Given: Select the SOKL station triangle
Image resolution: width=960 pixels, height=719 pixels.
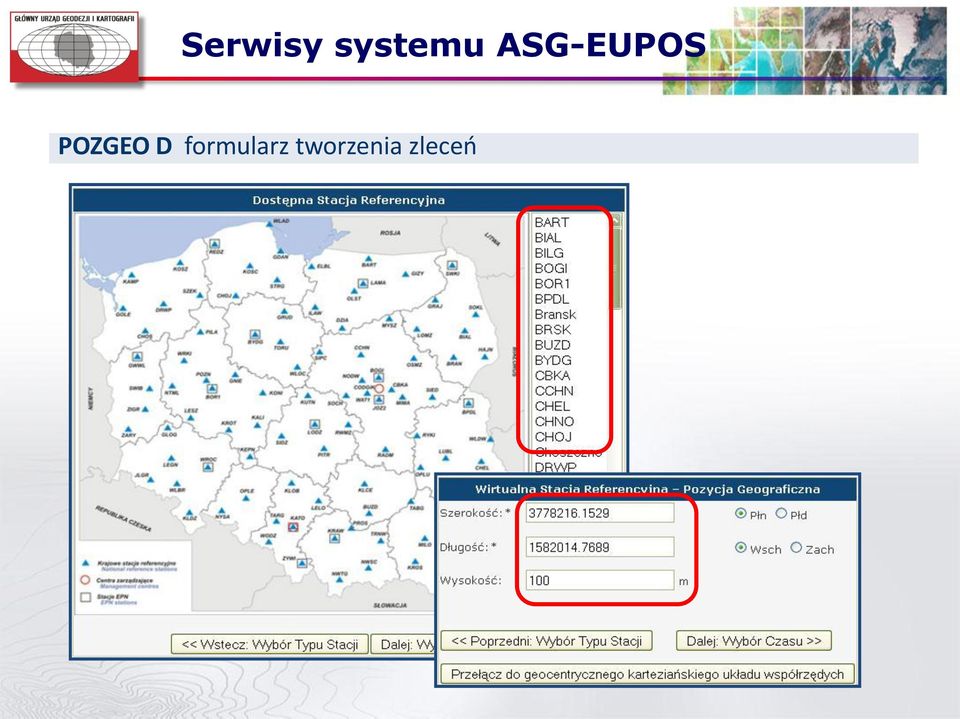Looking at the screenshot, I should tap(476, 314).
